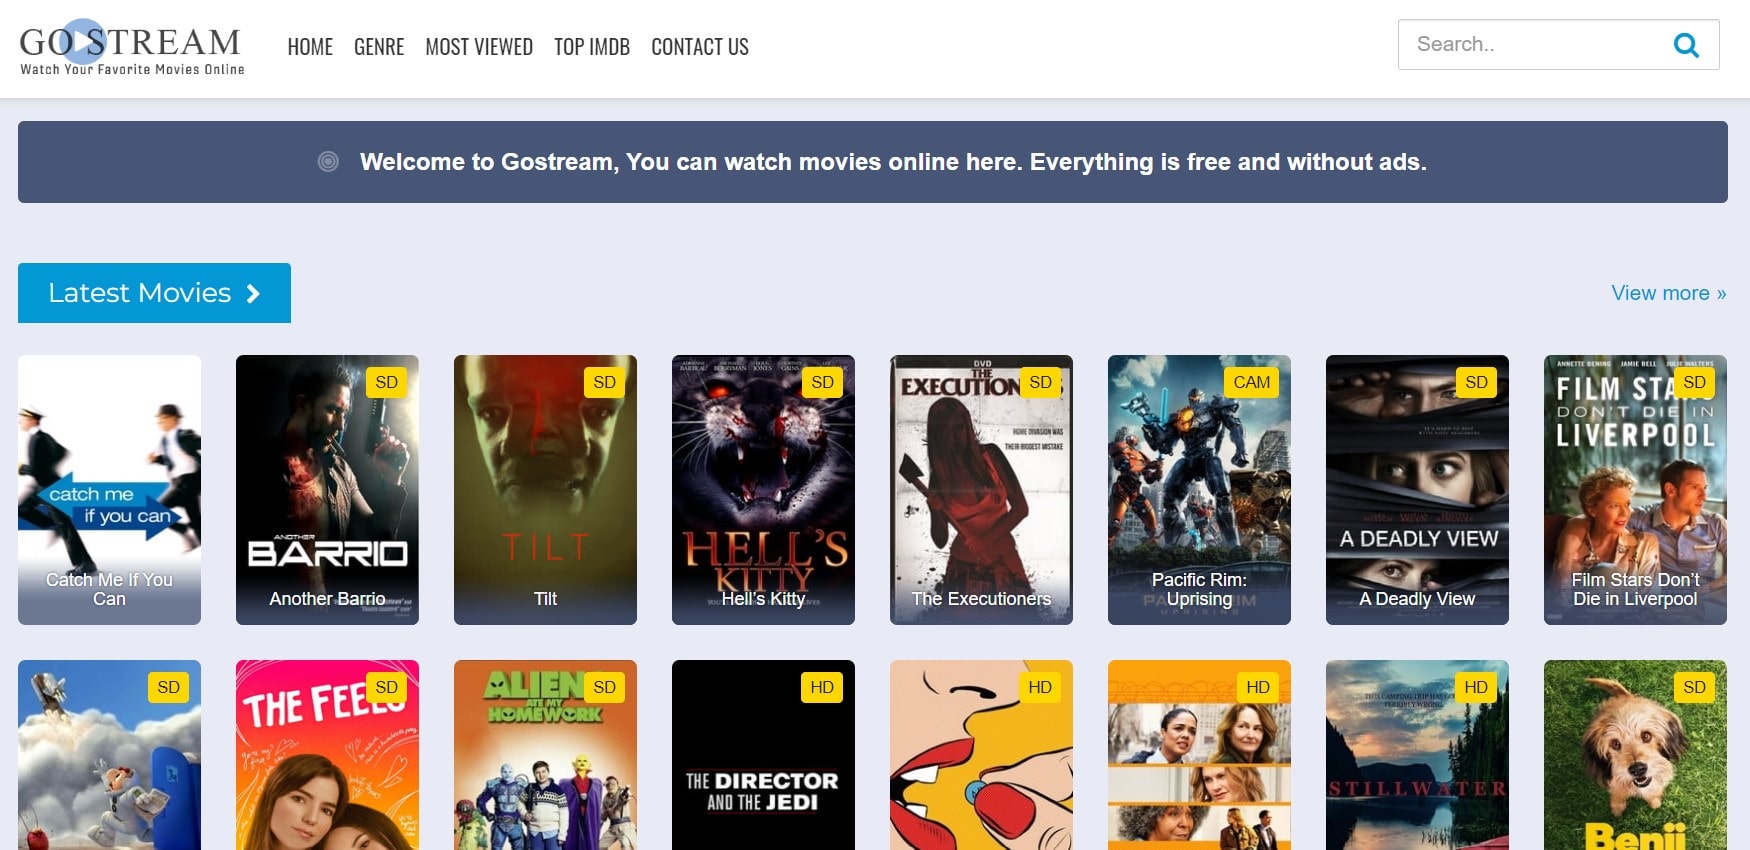Click the SD badge on The Feels
This screenshot has height=850, width=1750.
pyautogui.click(x=387, y=687)
